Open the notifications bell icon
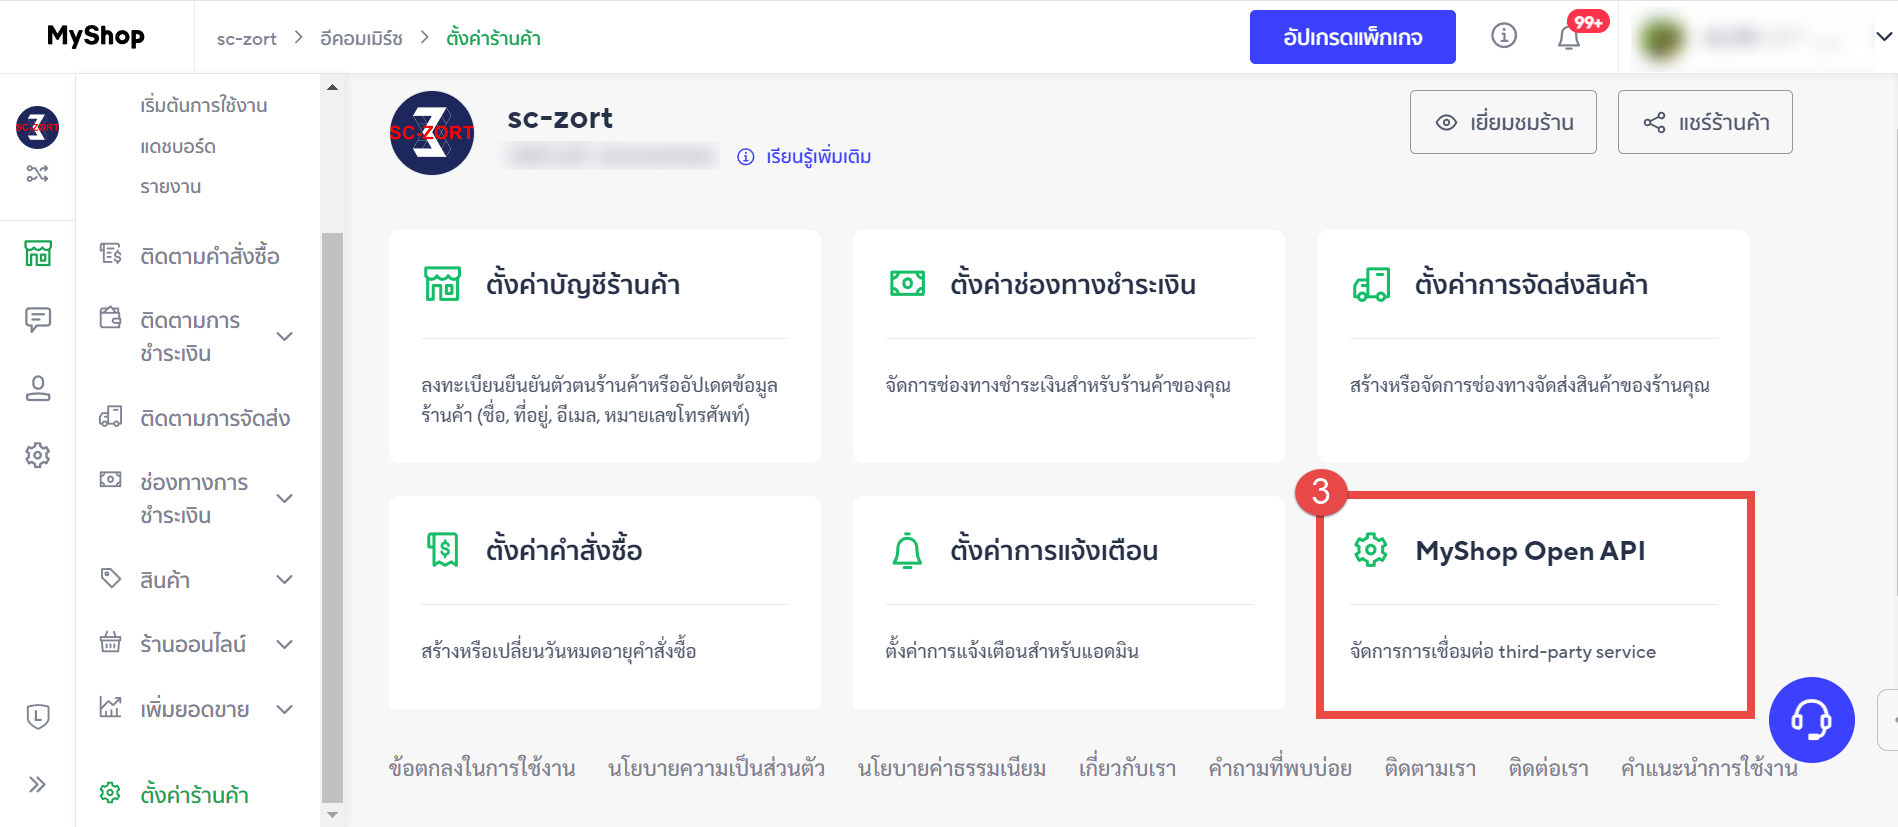This screenshot has height=827, width=1898. pos(1569,38)
